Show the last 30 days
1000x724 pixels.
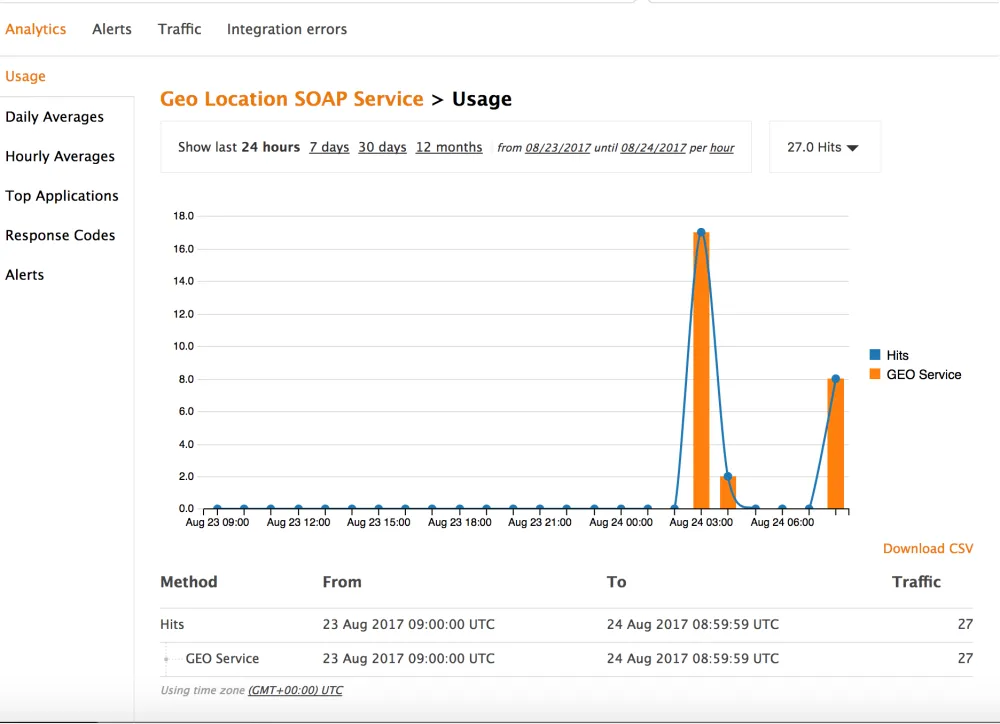pyautogui.click(x=382, y=147)
